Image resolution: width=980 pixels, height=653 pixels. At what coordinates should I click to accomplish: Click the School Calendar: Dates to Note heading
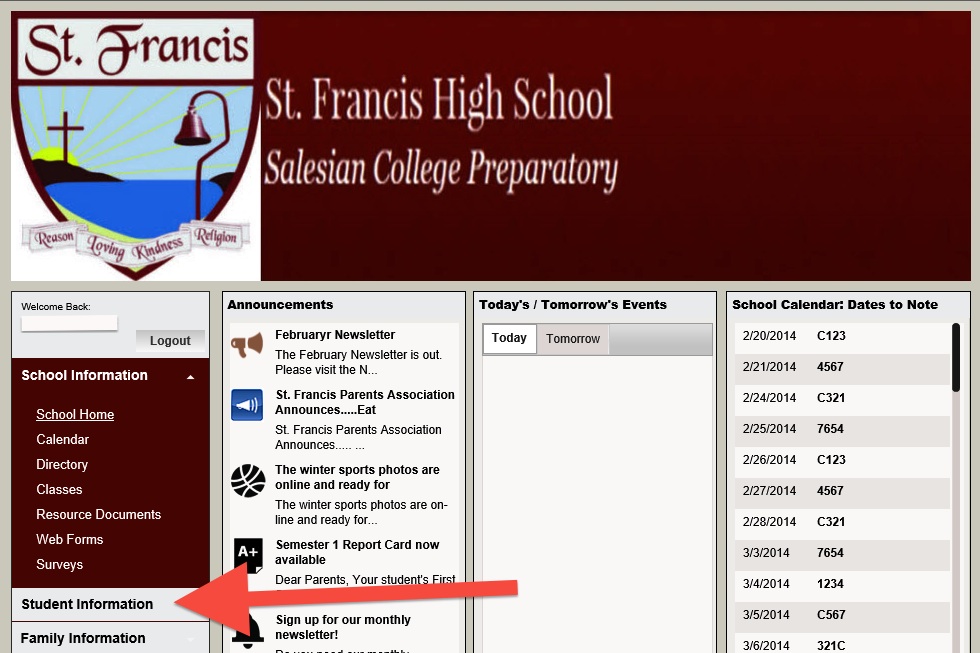pyautogui.click(x=835, y=304)
